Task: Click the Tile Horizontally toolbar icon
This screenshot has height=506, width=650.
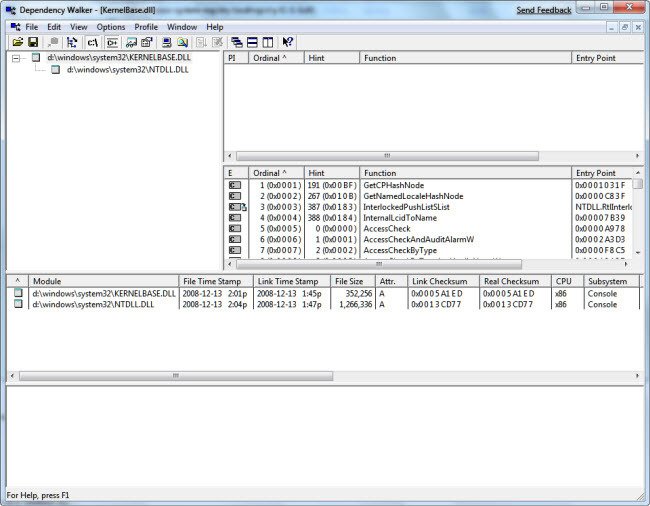Action: [252, 42]
